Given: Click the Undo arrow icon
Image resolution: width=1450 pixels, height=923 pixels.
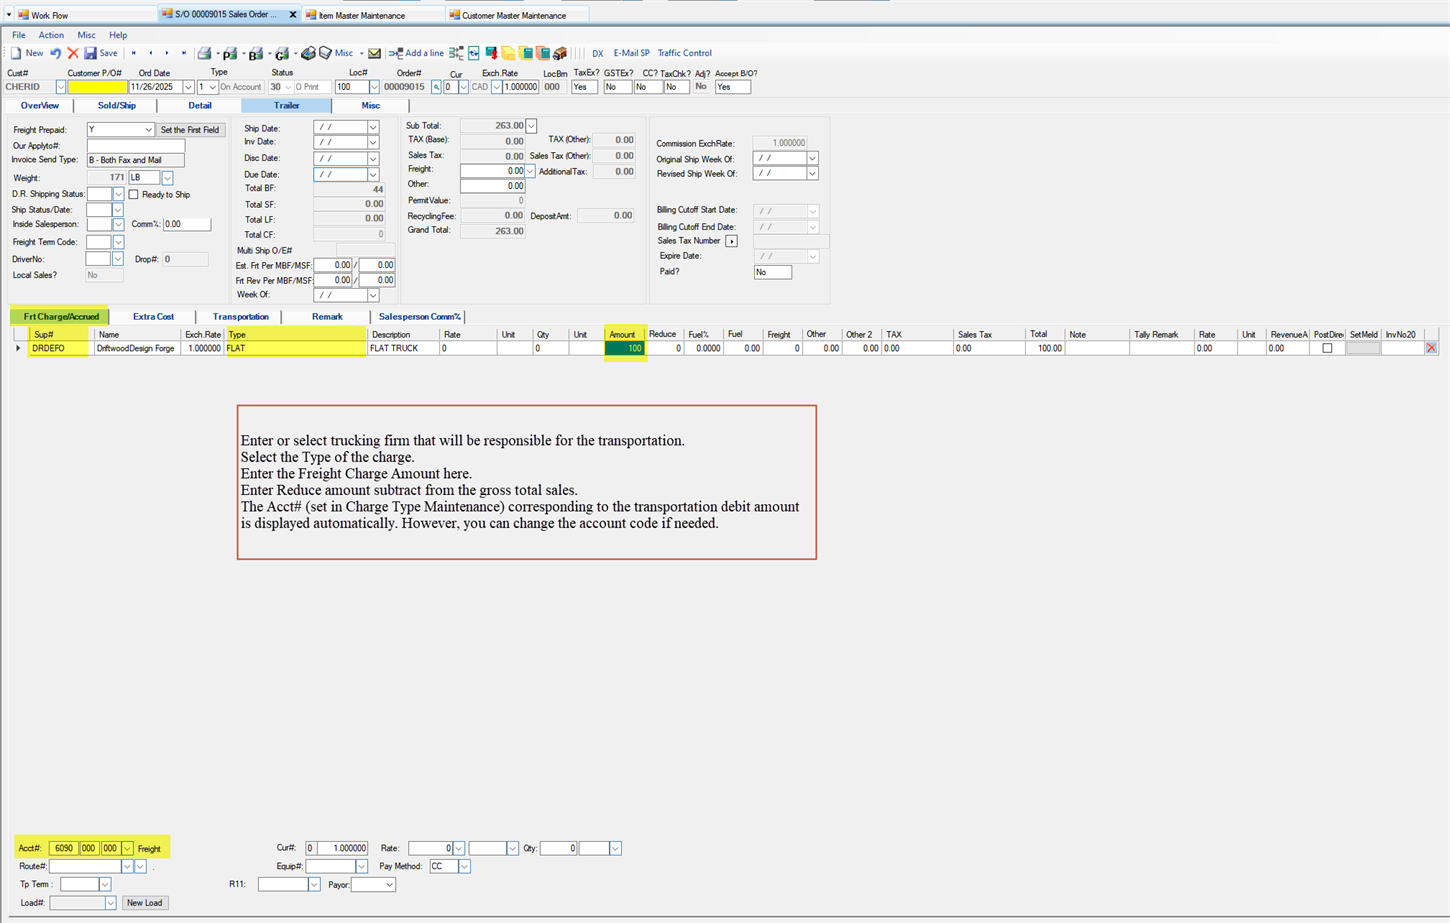Looking at the screenshot, I should (55, 53).
